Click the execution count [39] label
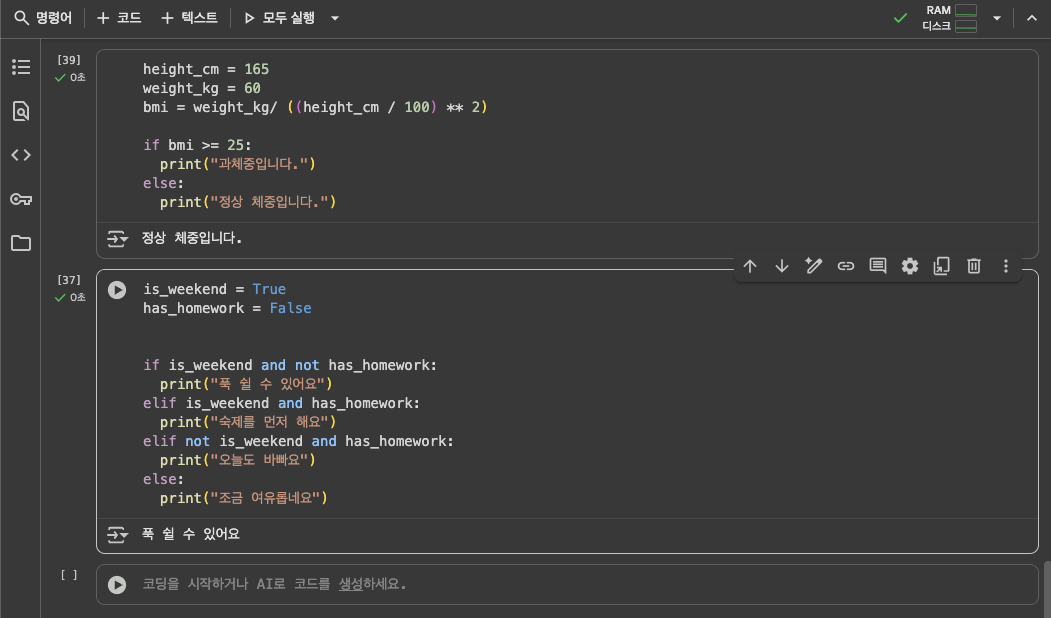The width and height of the screenshot is (1051, 618). point(69,60)
